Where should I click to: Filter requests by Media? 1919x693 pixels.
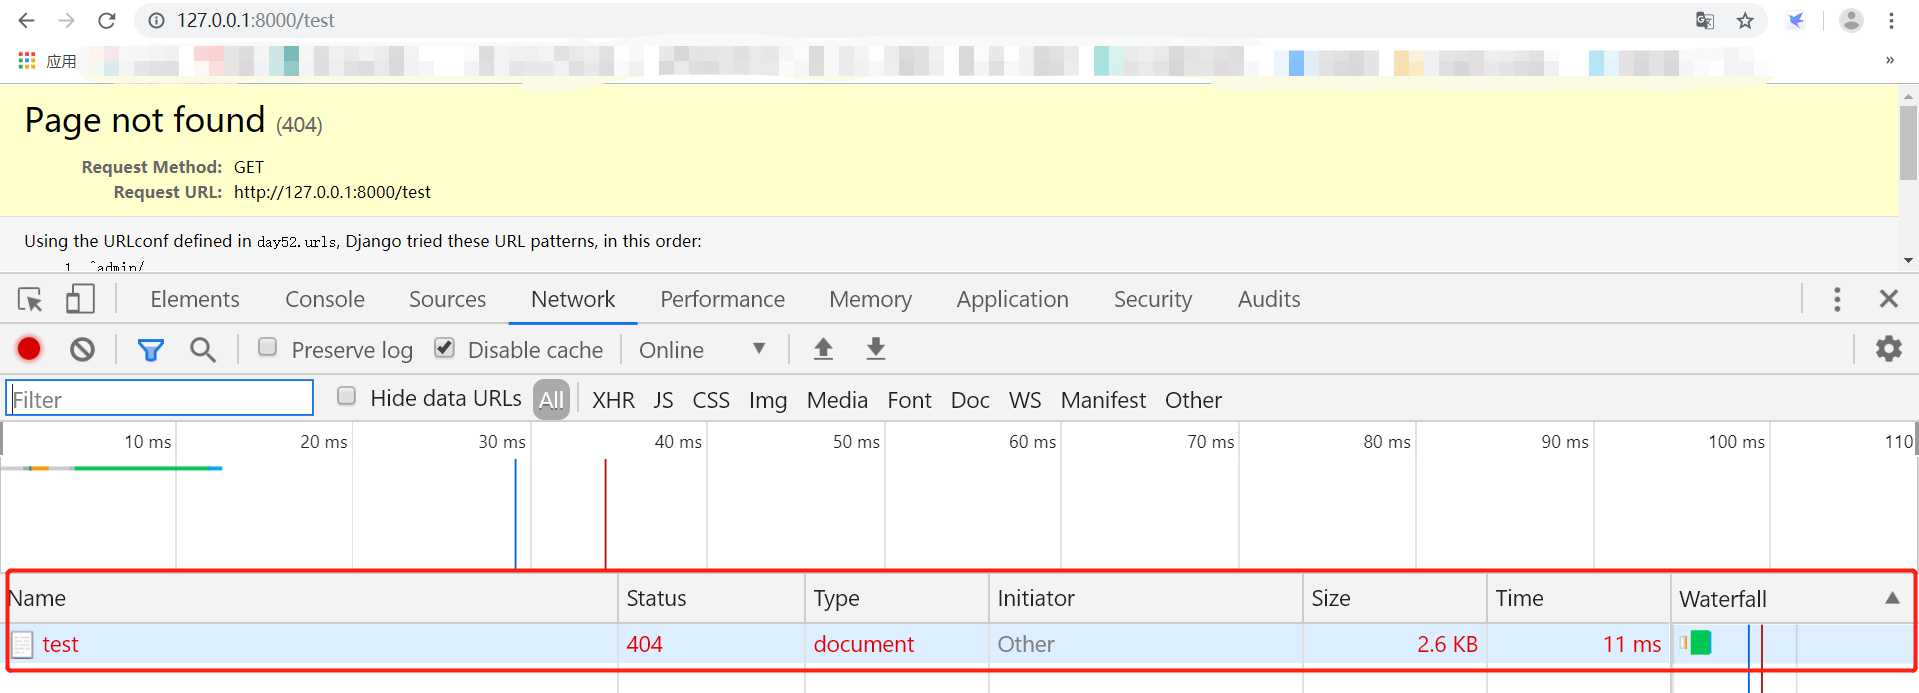837,400
